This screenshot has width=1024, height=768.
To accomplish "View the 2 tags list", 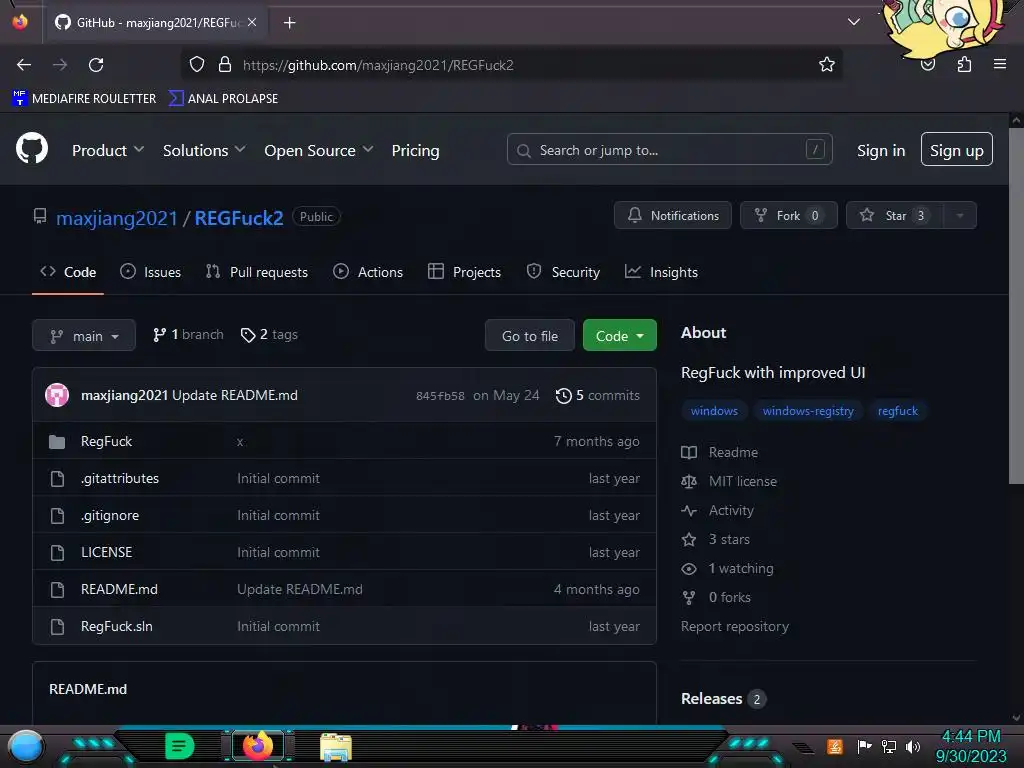I will 269,335.
